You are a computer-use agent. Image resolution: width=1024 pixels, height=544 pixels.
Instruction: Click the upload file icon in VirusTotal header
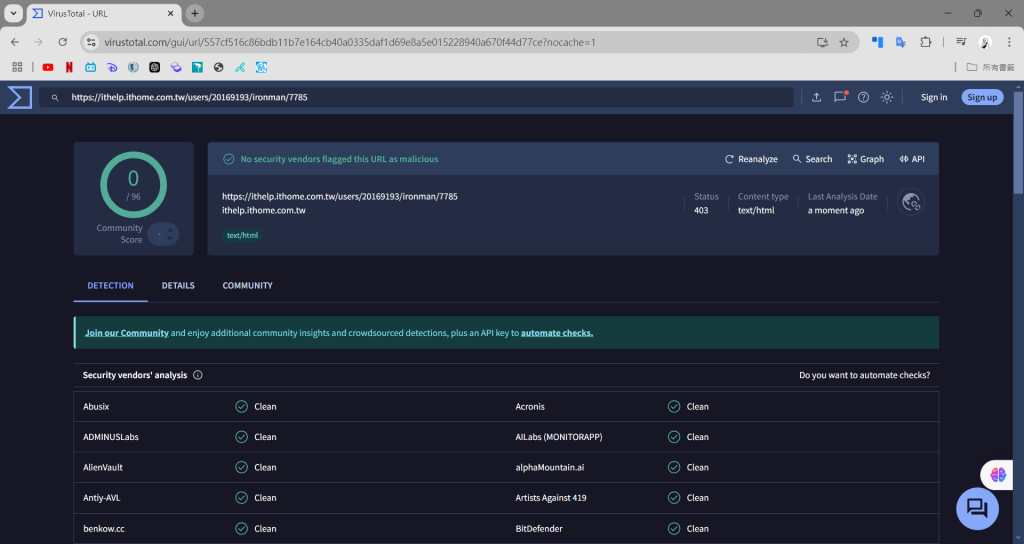[x=816, y=97]
